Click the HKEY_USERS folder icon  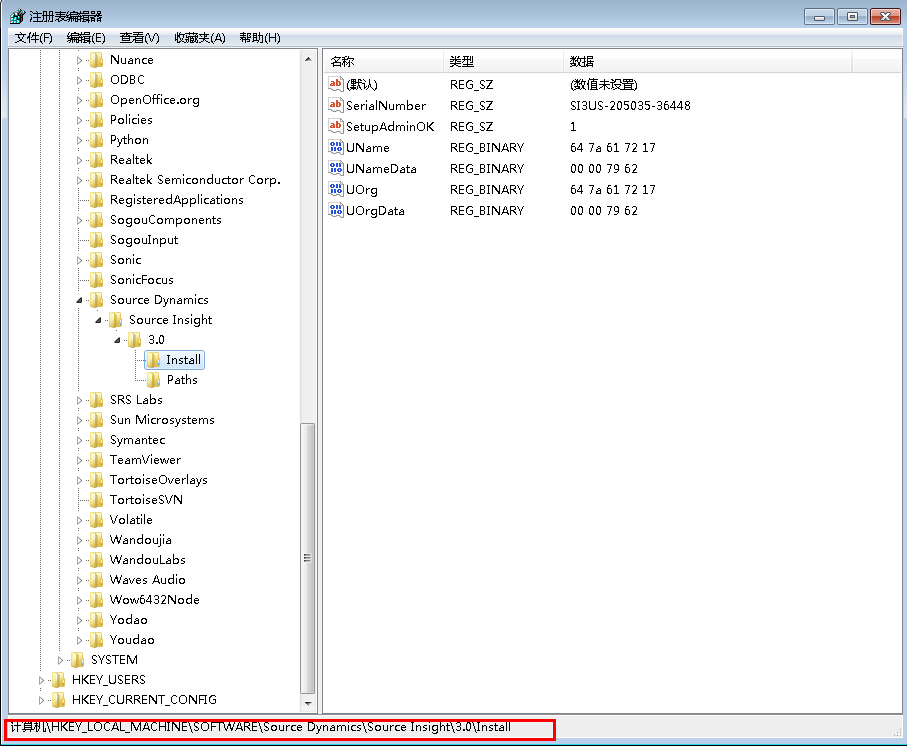coord(58,679)
